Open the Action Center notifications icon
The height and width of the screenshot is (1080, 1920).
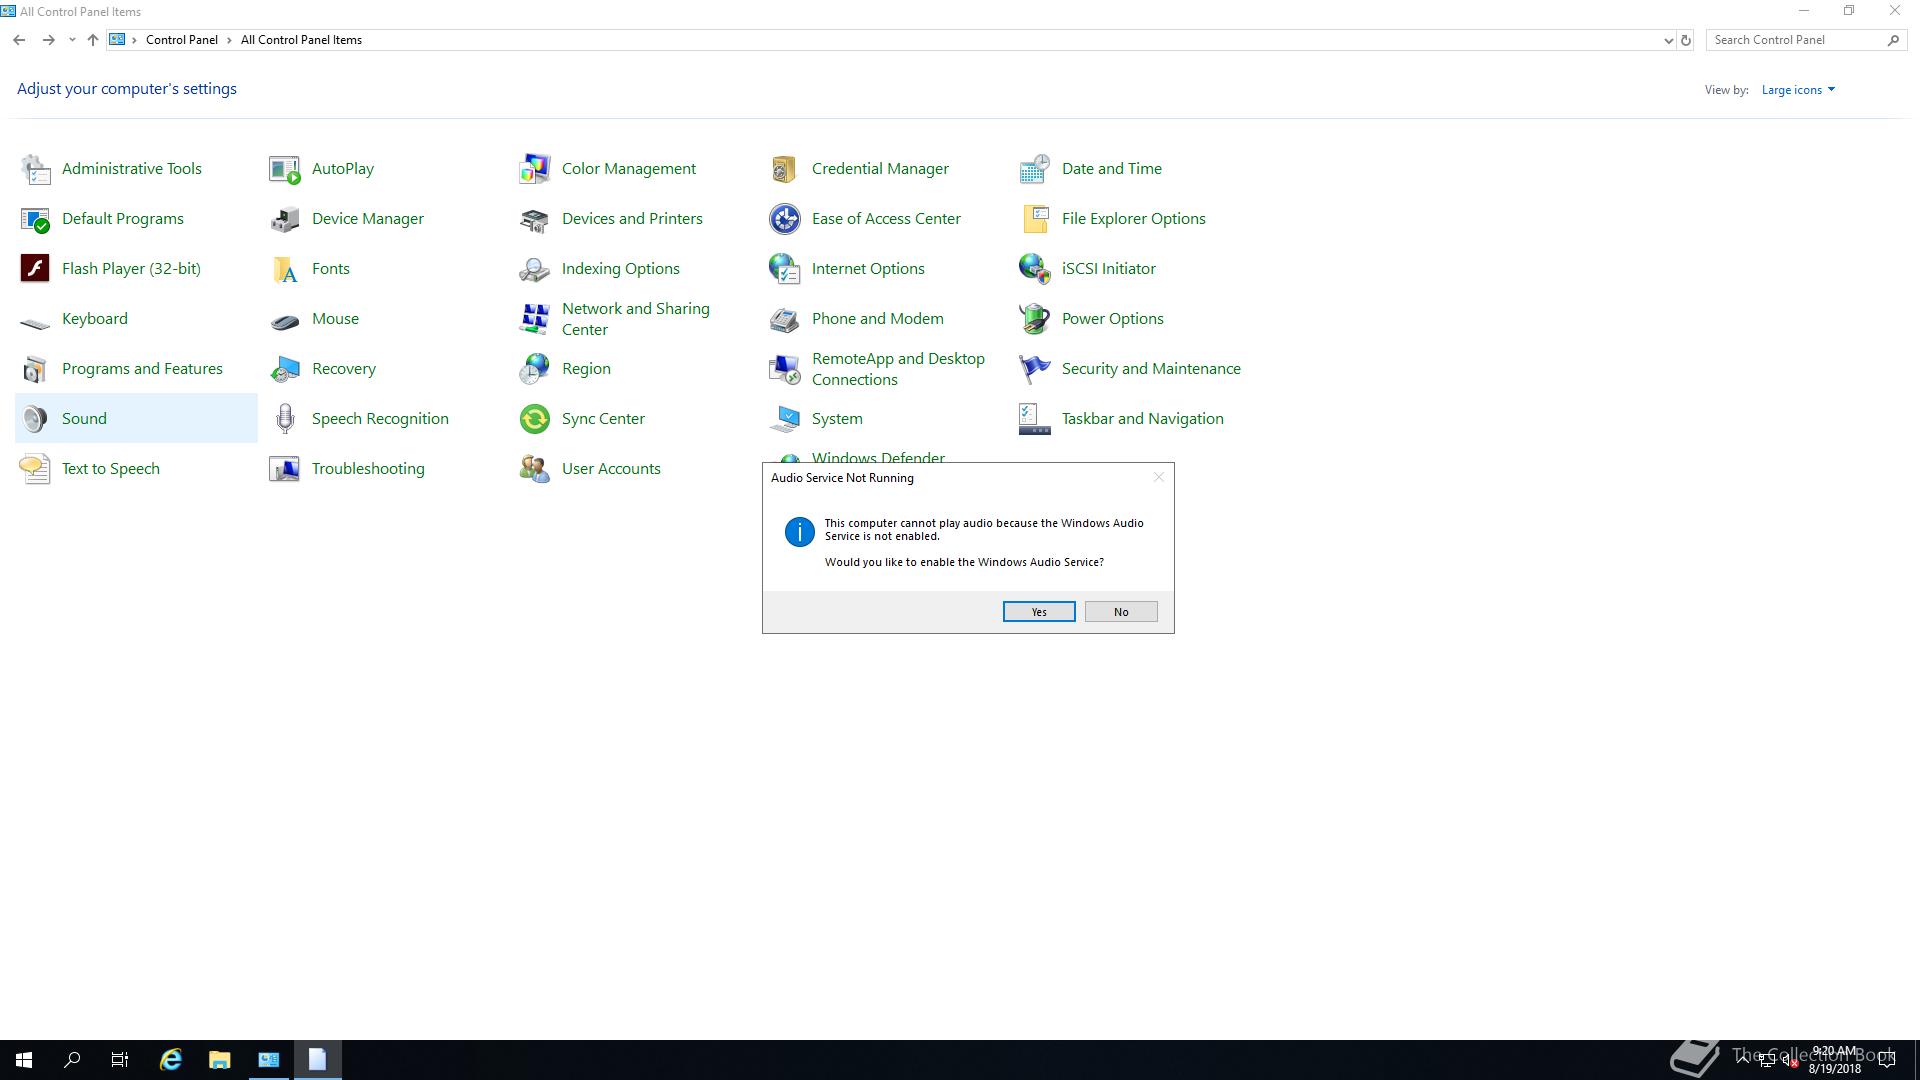tap(1887, 1060)
